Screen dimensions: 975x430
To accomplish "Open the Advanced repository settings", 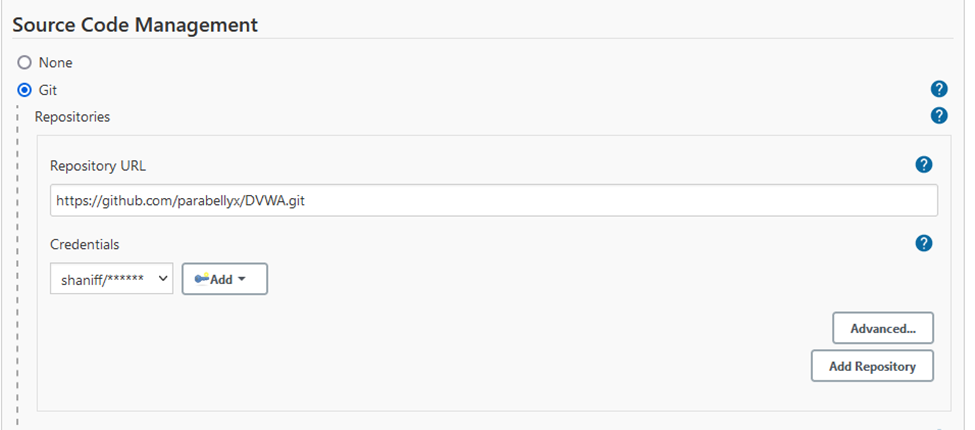I will coord(882,328).
